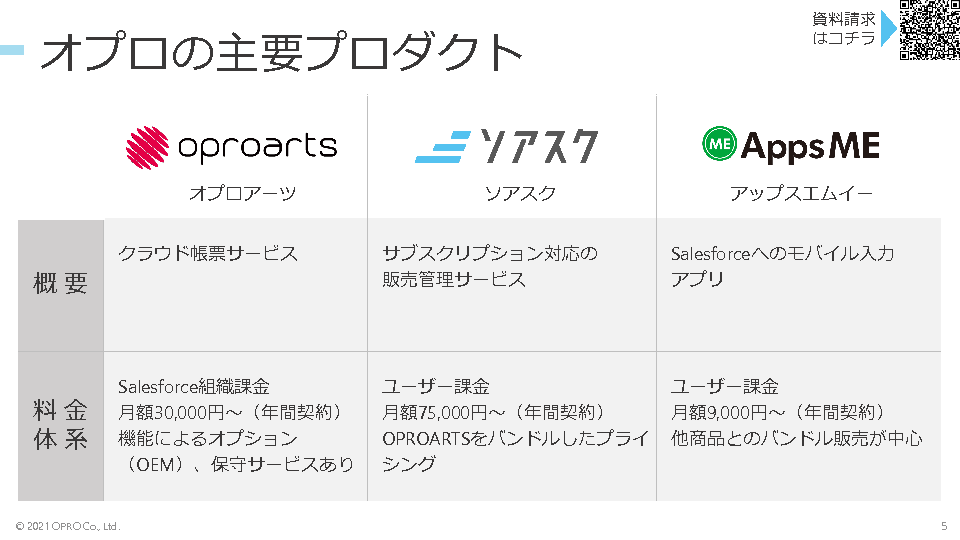This screenshot has width=960, height=540.
Task: Click the blue striped ソアスク logo icon
Action: [443, 147]
